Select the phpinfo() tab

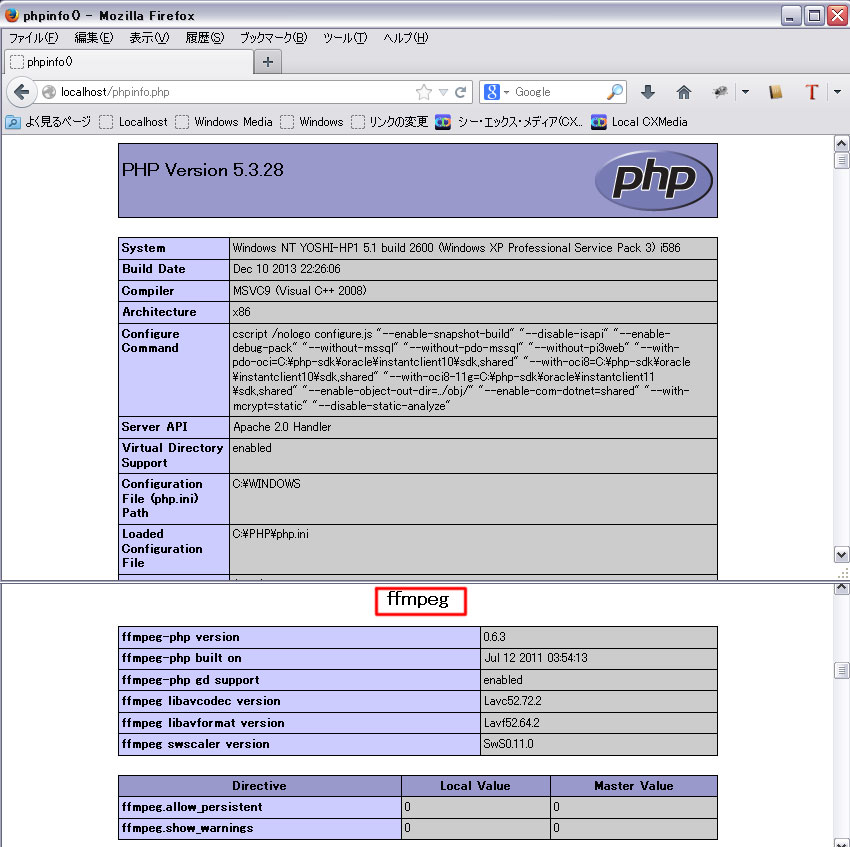(x=129, y=62)
